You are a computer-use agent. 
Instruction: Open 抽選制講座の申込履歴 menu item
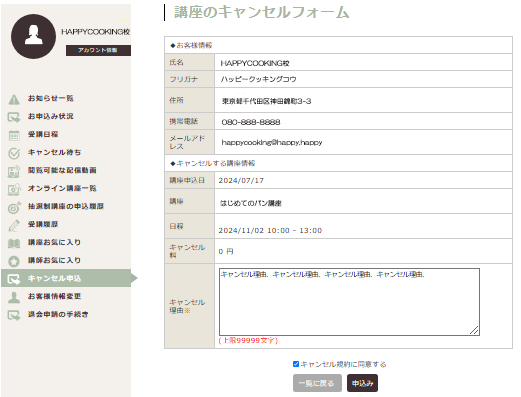click(66, 206)
